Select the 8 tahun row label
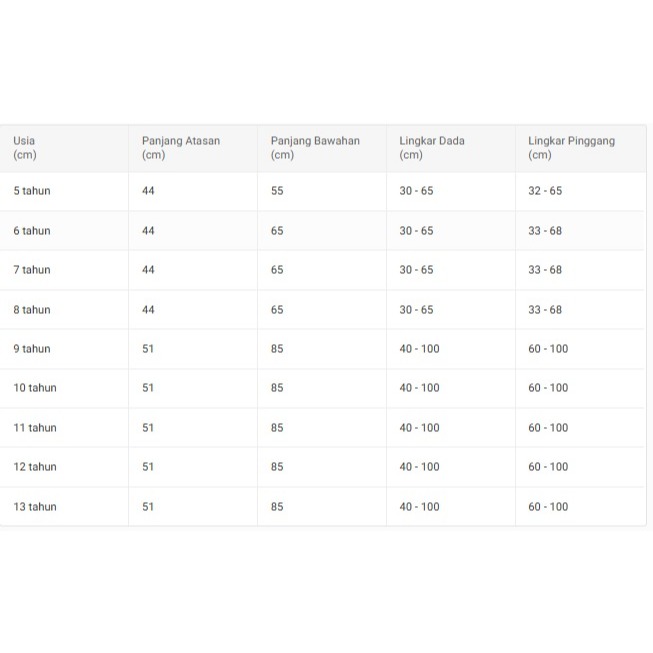653x653 pixels. pos(31,310)
